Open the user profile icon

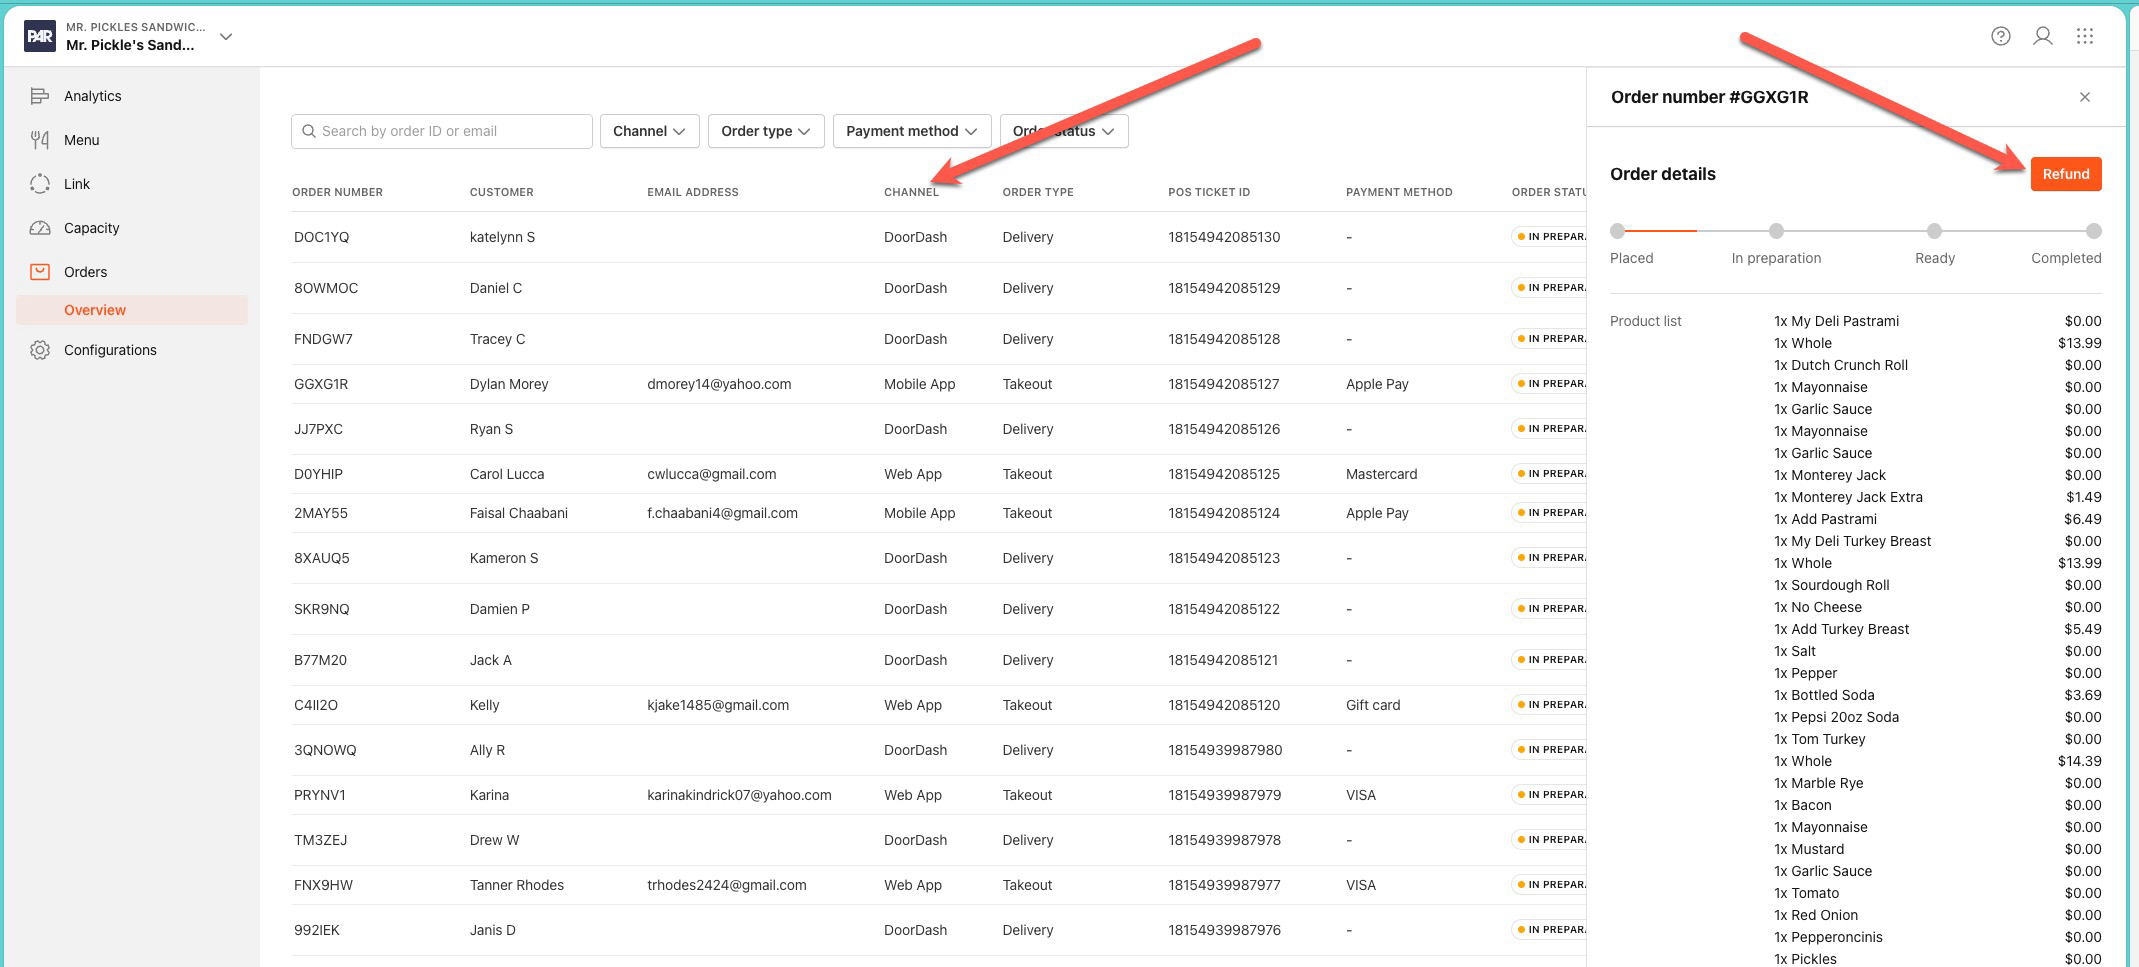point(2043,36)
